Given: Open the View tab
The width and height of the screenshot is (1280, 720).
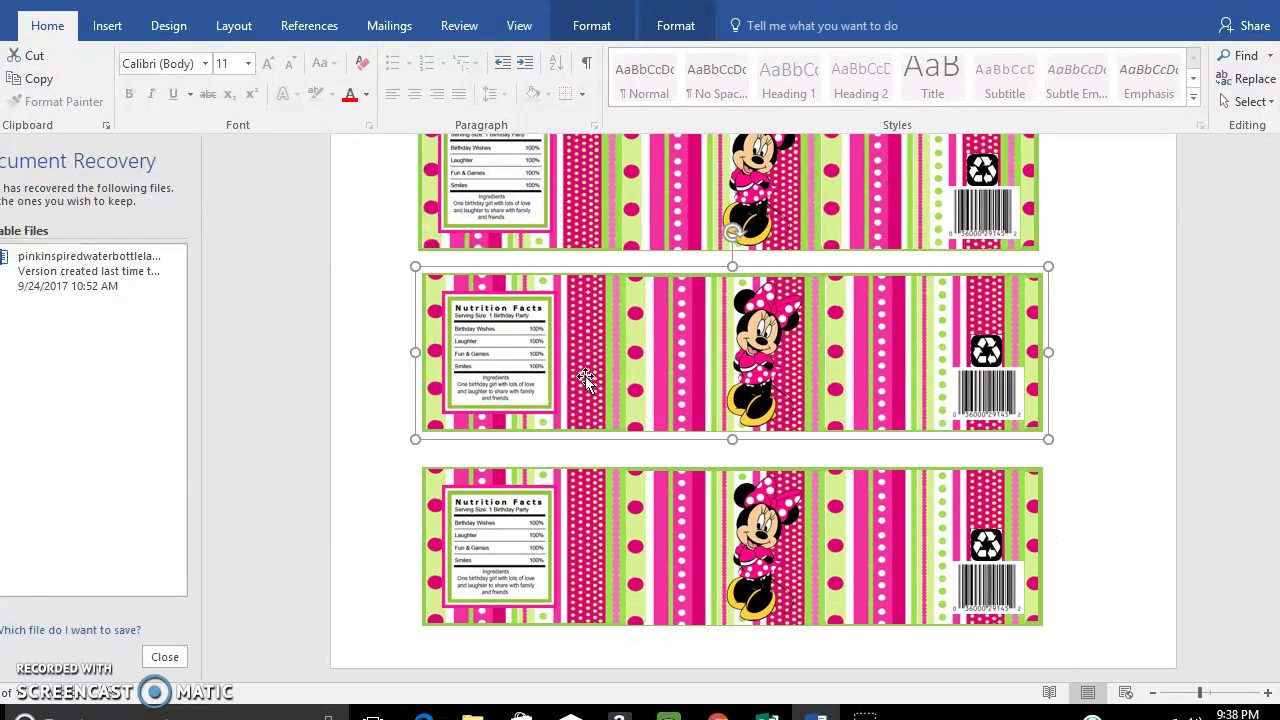Looking at the screenshot, I should (519, 26).
